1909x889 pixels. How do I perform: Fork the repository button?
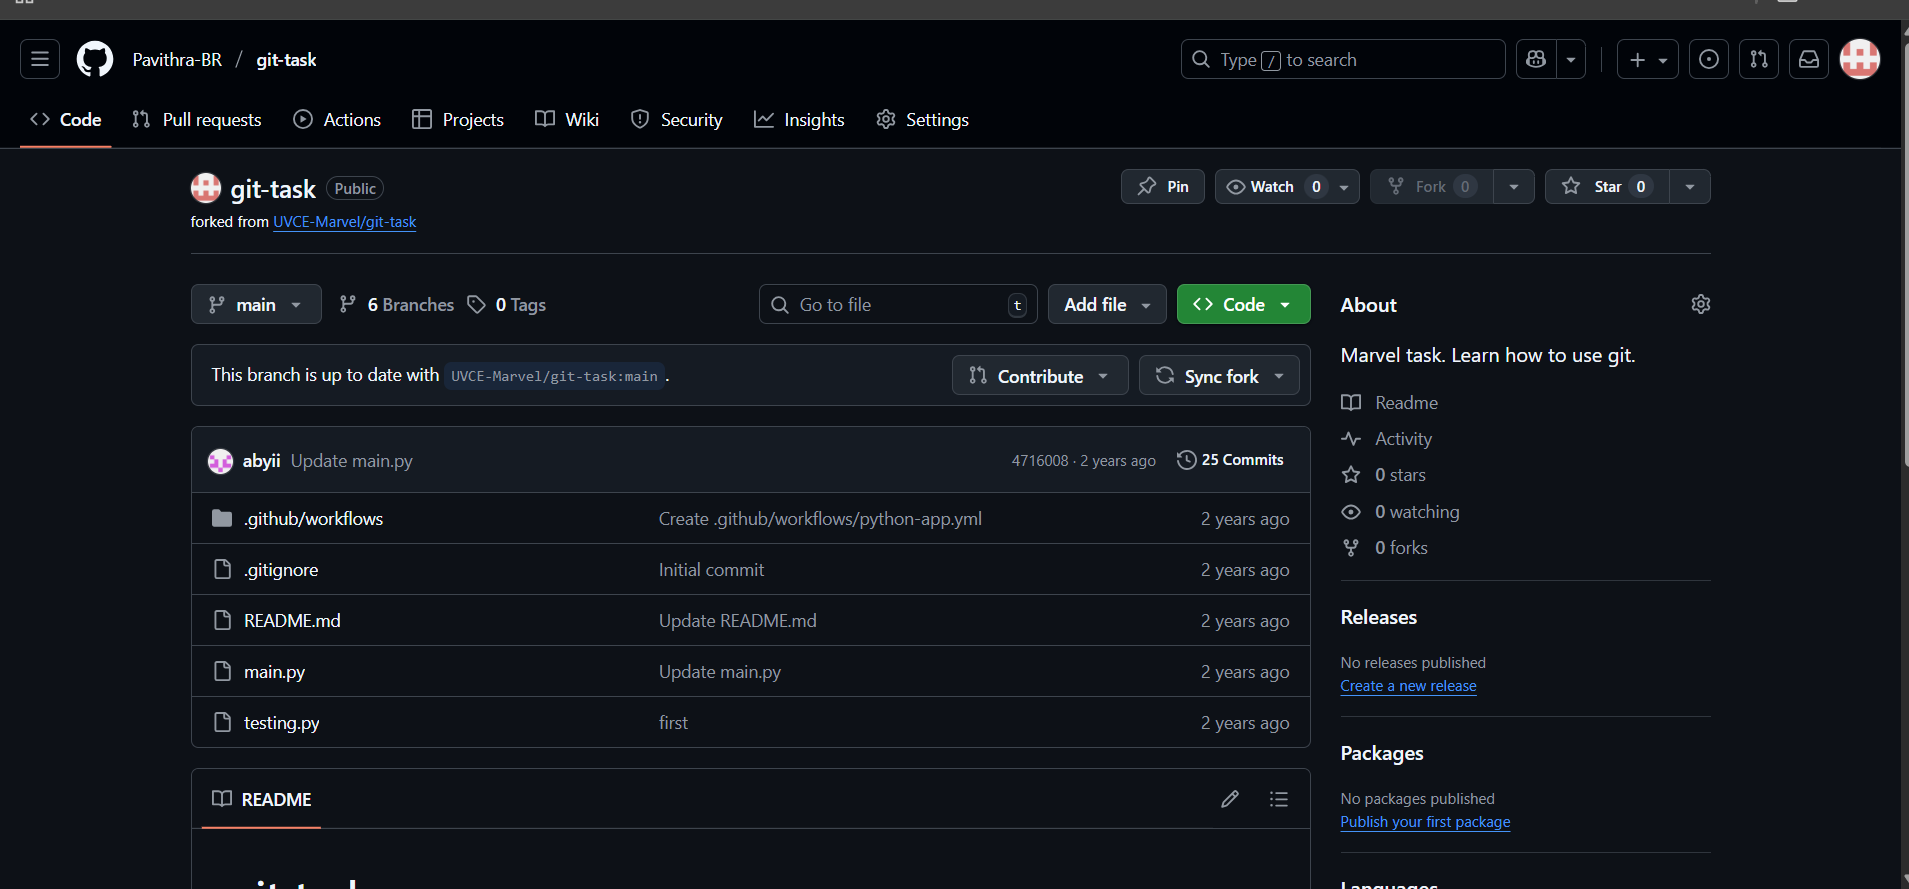coord(1431,187)
